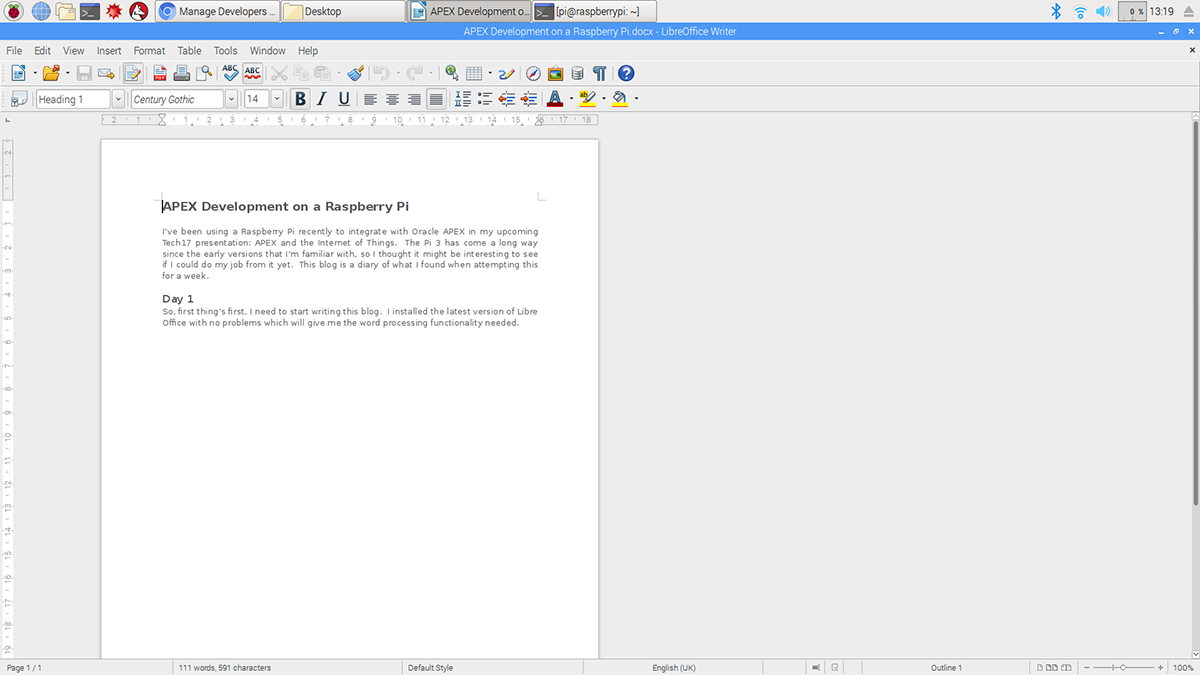Screen dimensions: 1200x675
Task: Send the document by email
Action: [x=106, y=73]
